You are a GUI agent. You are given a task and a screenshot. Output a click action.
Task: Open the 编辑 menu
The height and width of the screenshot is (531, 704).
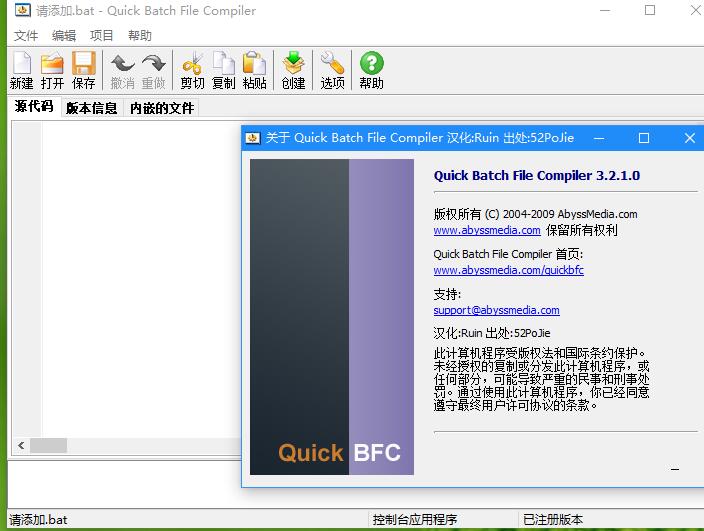click(64, 35)
